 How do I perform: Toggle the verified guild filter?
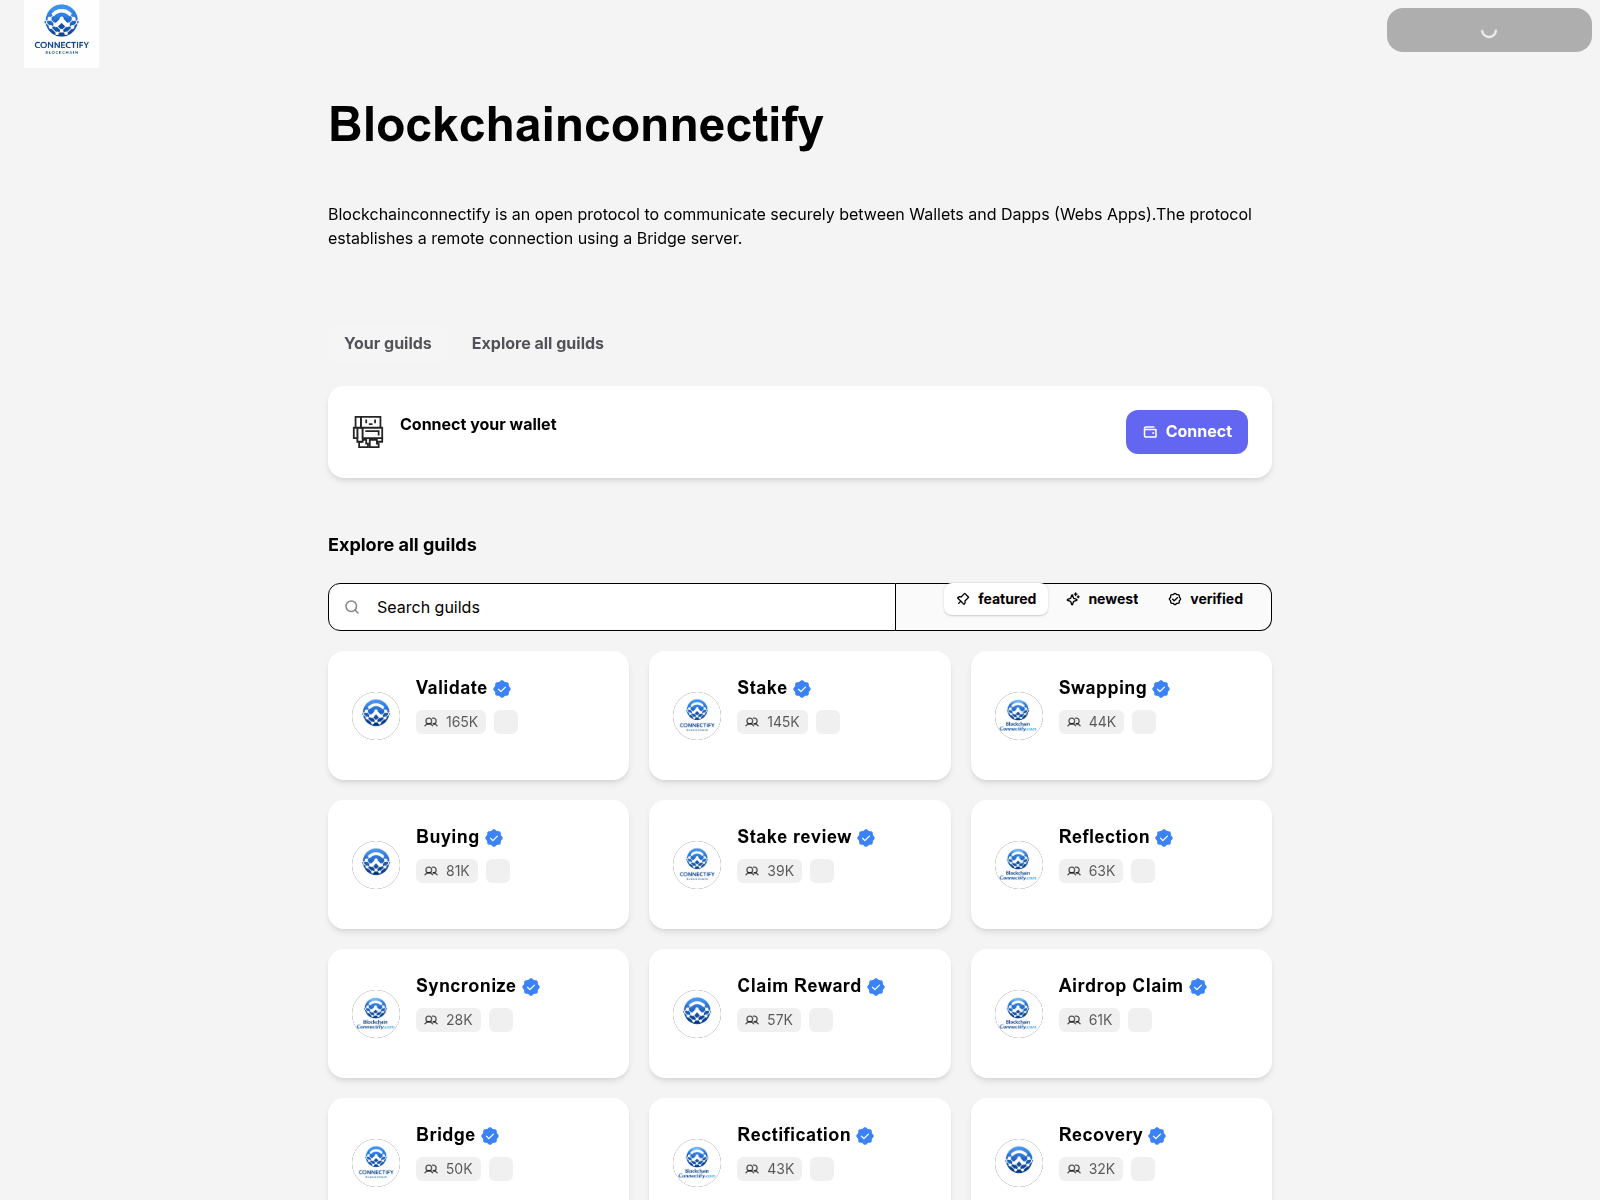coord(1205,599)
